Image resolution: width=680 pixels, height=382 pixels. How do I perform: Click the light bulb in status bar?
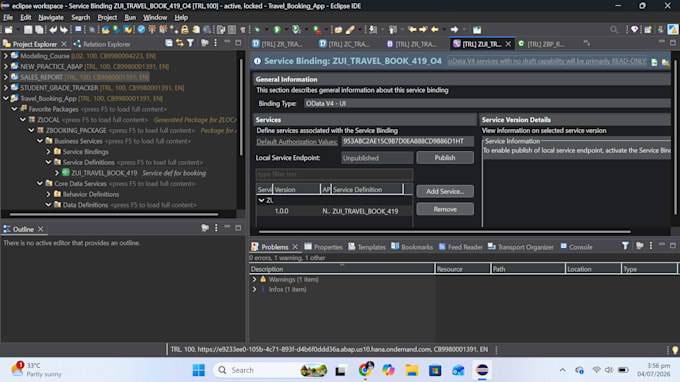[675, 349]
